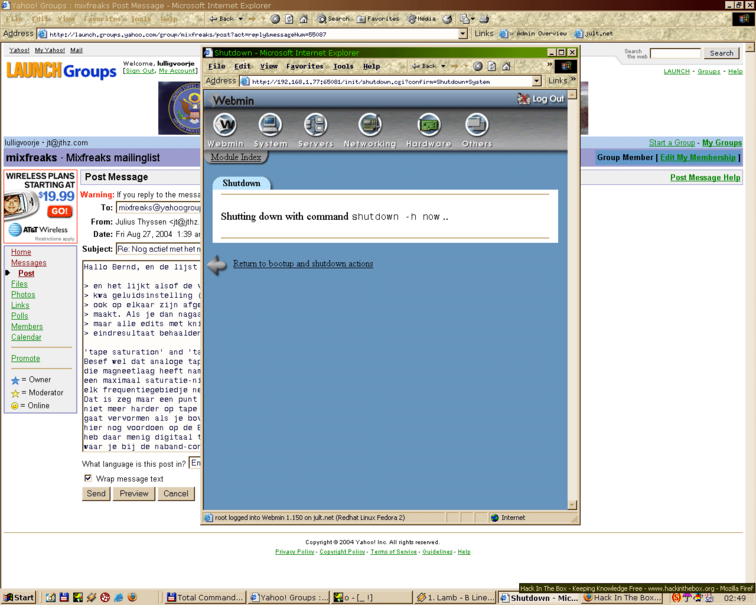The height and width of the screenshot is (605, 756).
Task: Click Refresh icon in Yahoo Groups window toolbar
Action: [289, 19]
